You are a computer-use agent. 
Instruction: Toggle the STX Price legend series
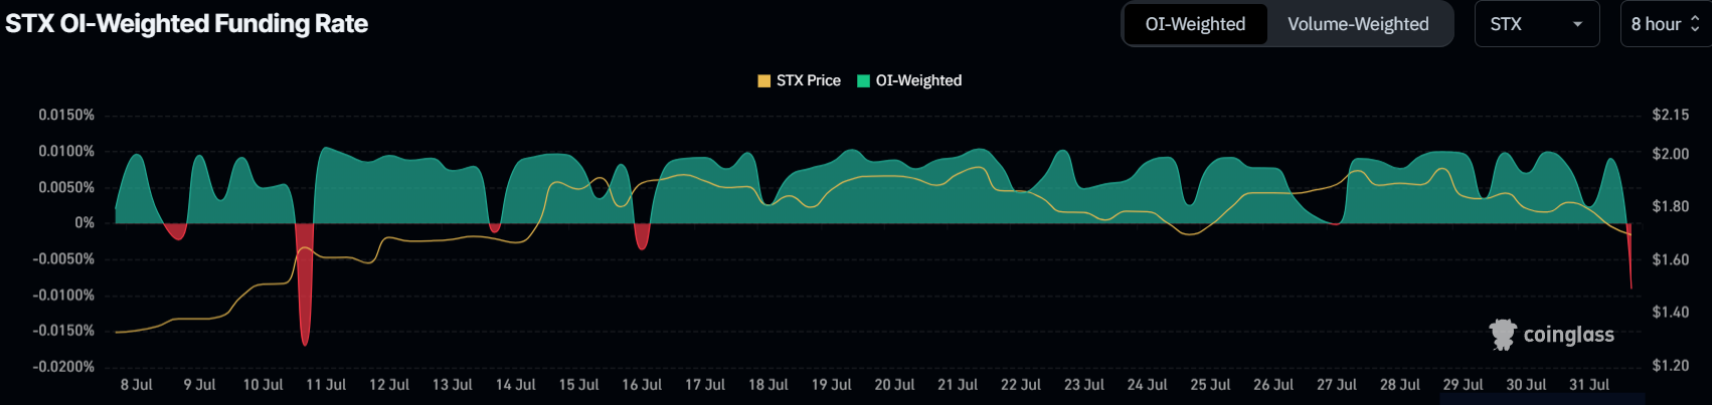tap(799, 81)
